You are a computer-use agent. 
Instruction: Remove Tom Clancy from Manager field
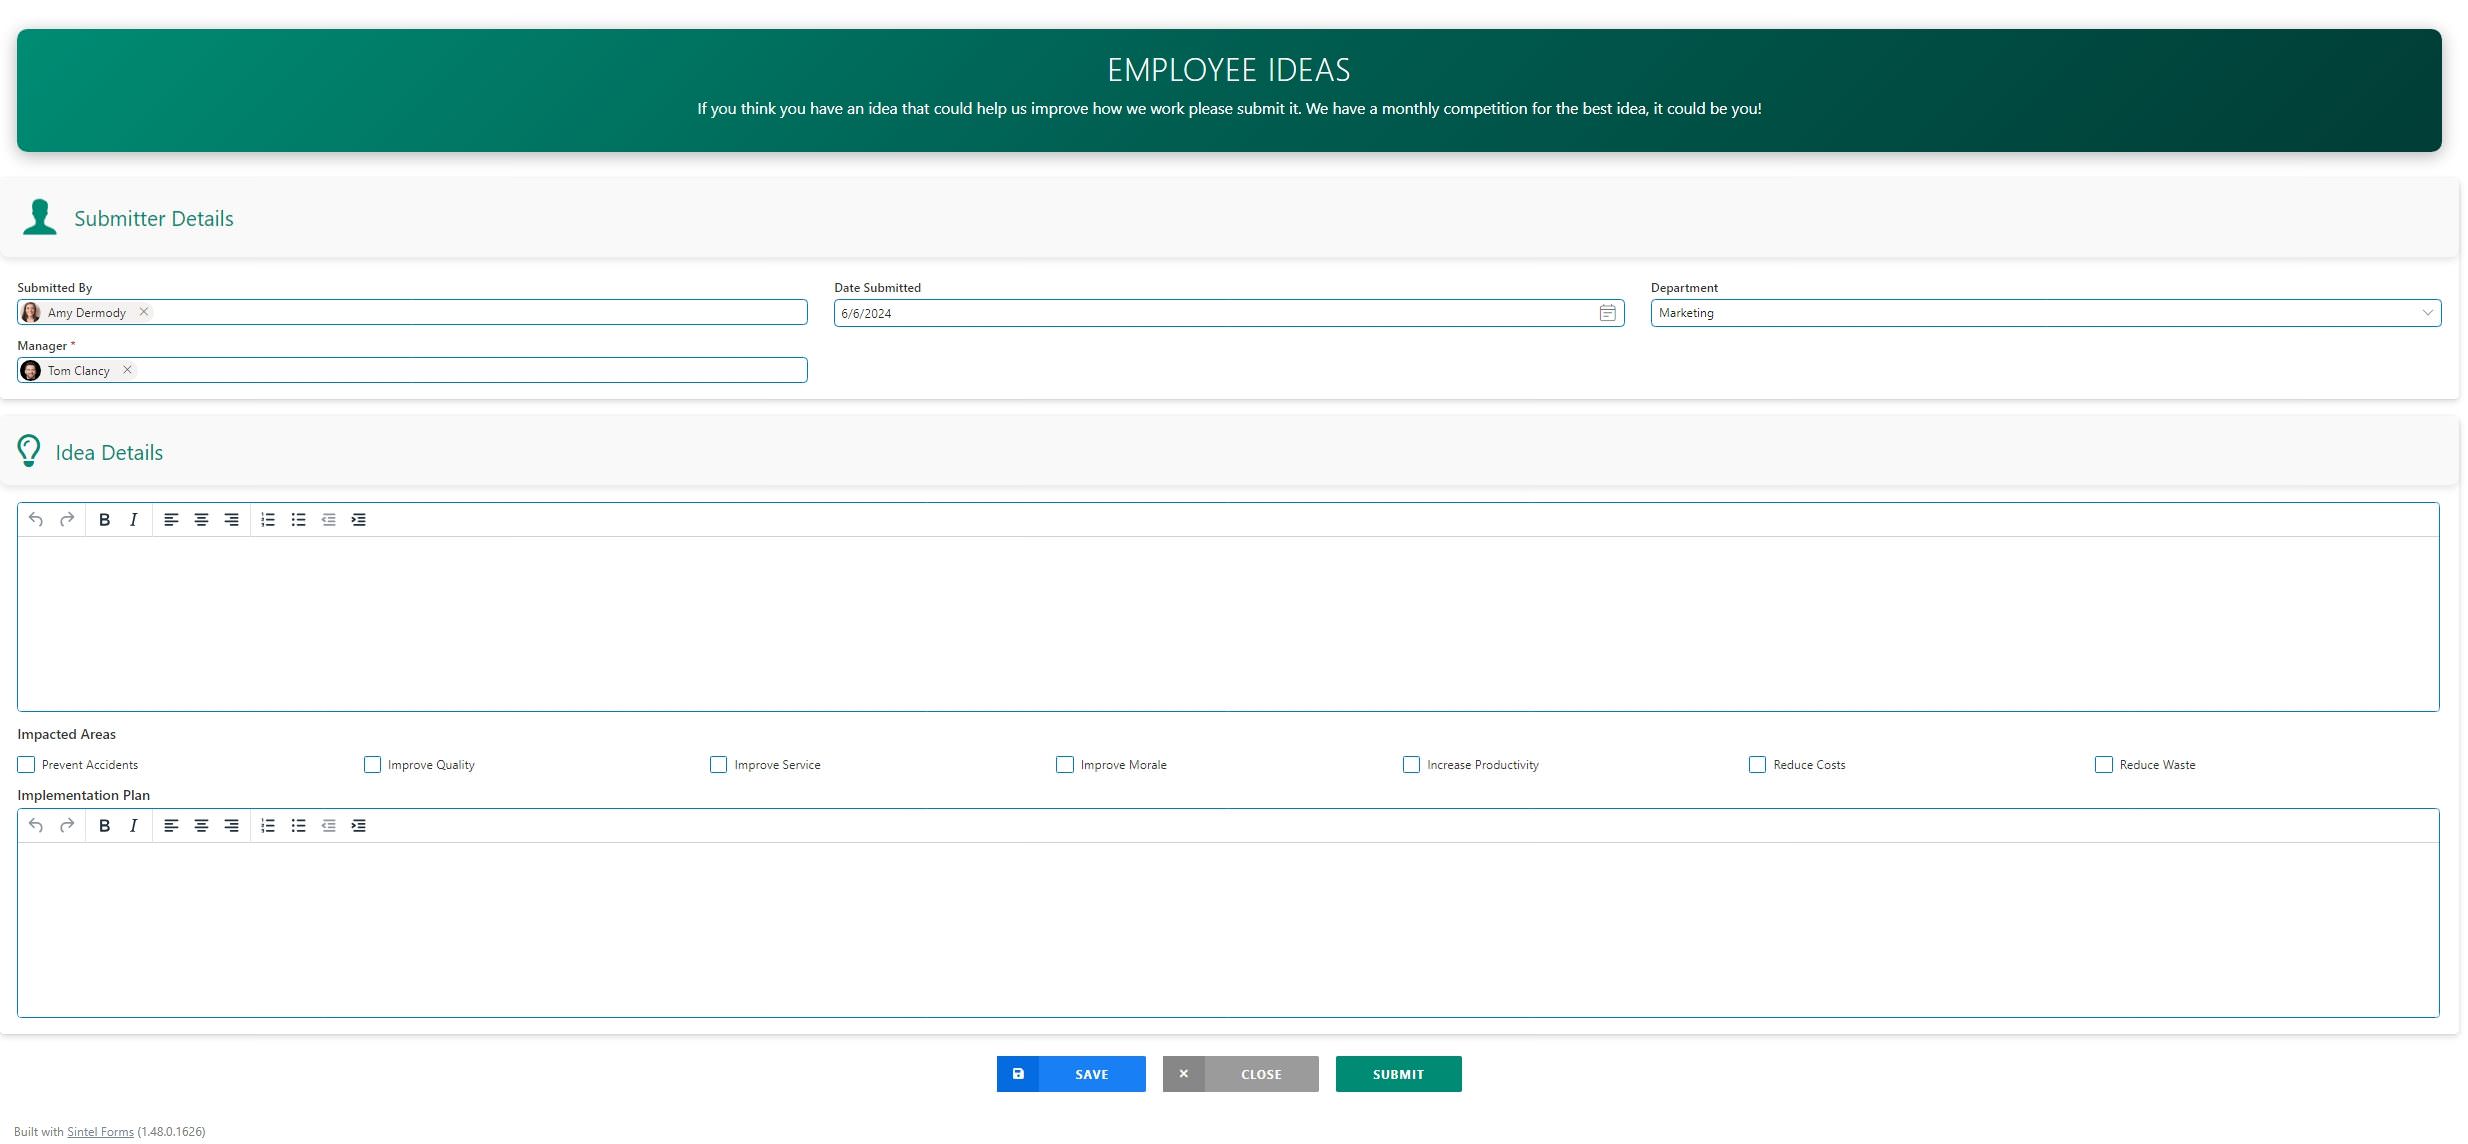click(127, 370)
